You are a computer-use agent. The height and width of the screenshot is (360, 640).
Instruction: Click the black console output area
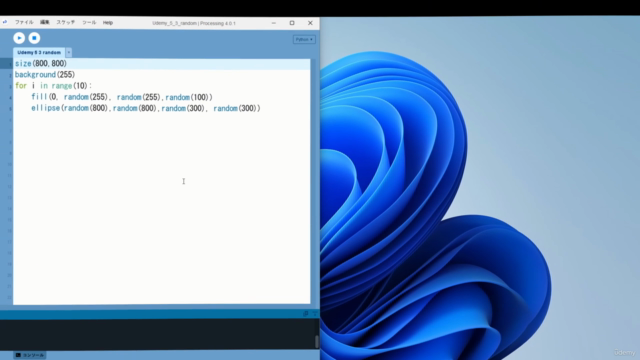(157, 335)
